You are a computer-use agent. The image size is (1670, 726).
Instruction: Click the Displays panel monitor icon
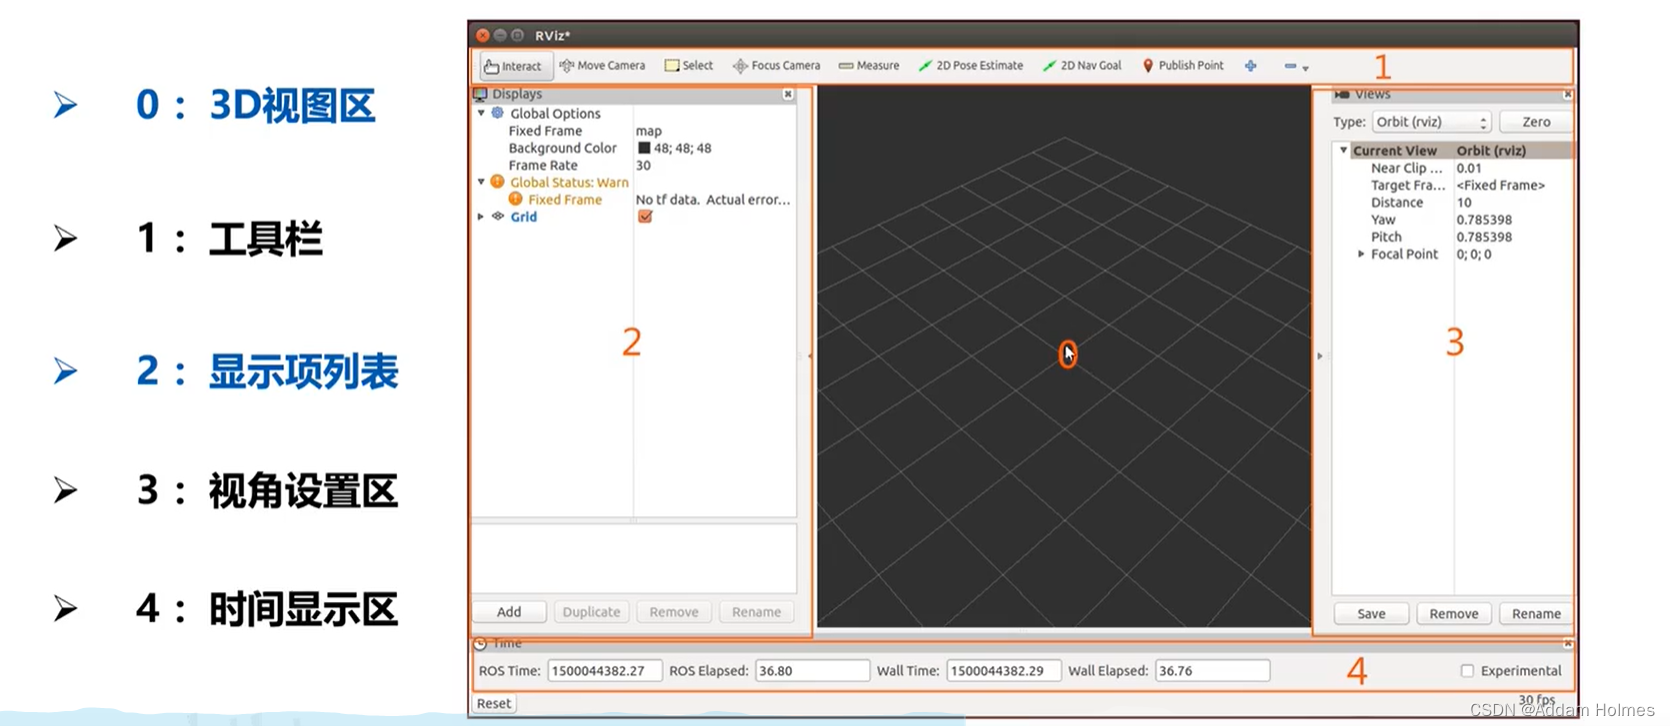(480, 94)
